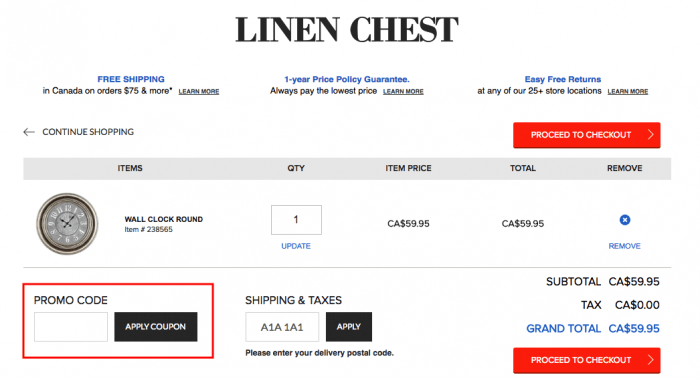Image resolution: width=700 pixels, height=379 pixels.
Task: Click the chevron on bottom Proceed to Checkout
Action: click(650, 360)
